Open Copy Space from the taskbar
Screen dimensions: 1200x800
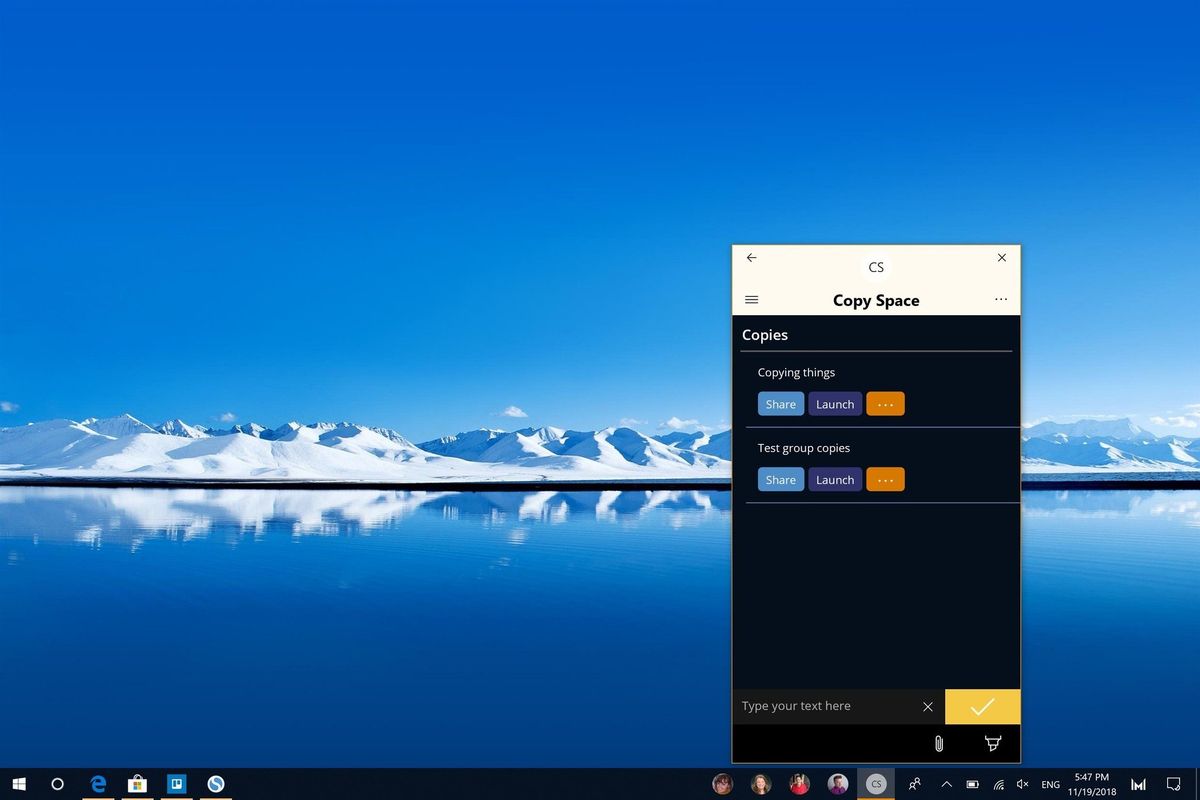point(876,784)
